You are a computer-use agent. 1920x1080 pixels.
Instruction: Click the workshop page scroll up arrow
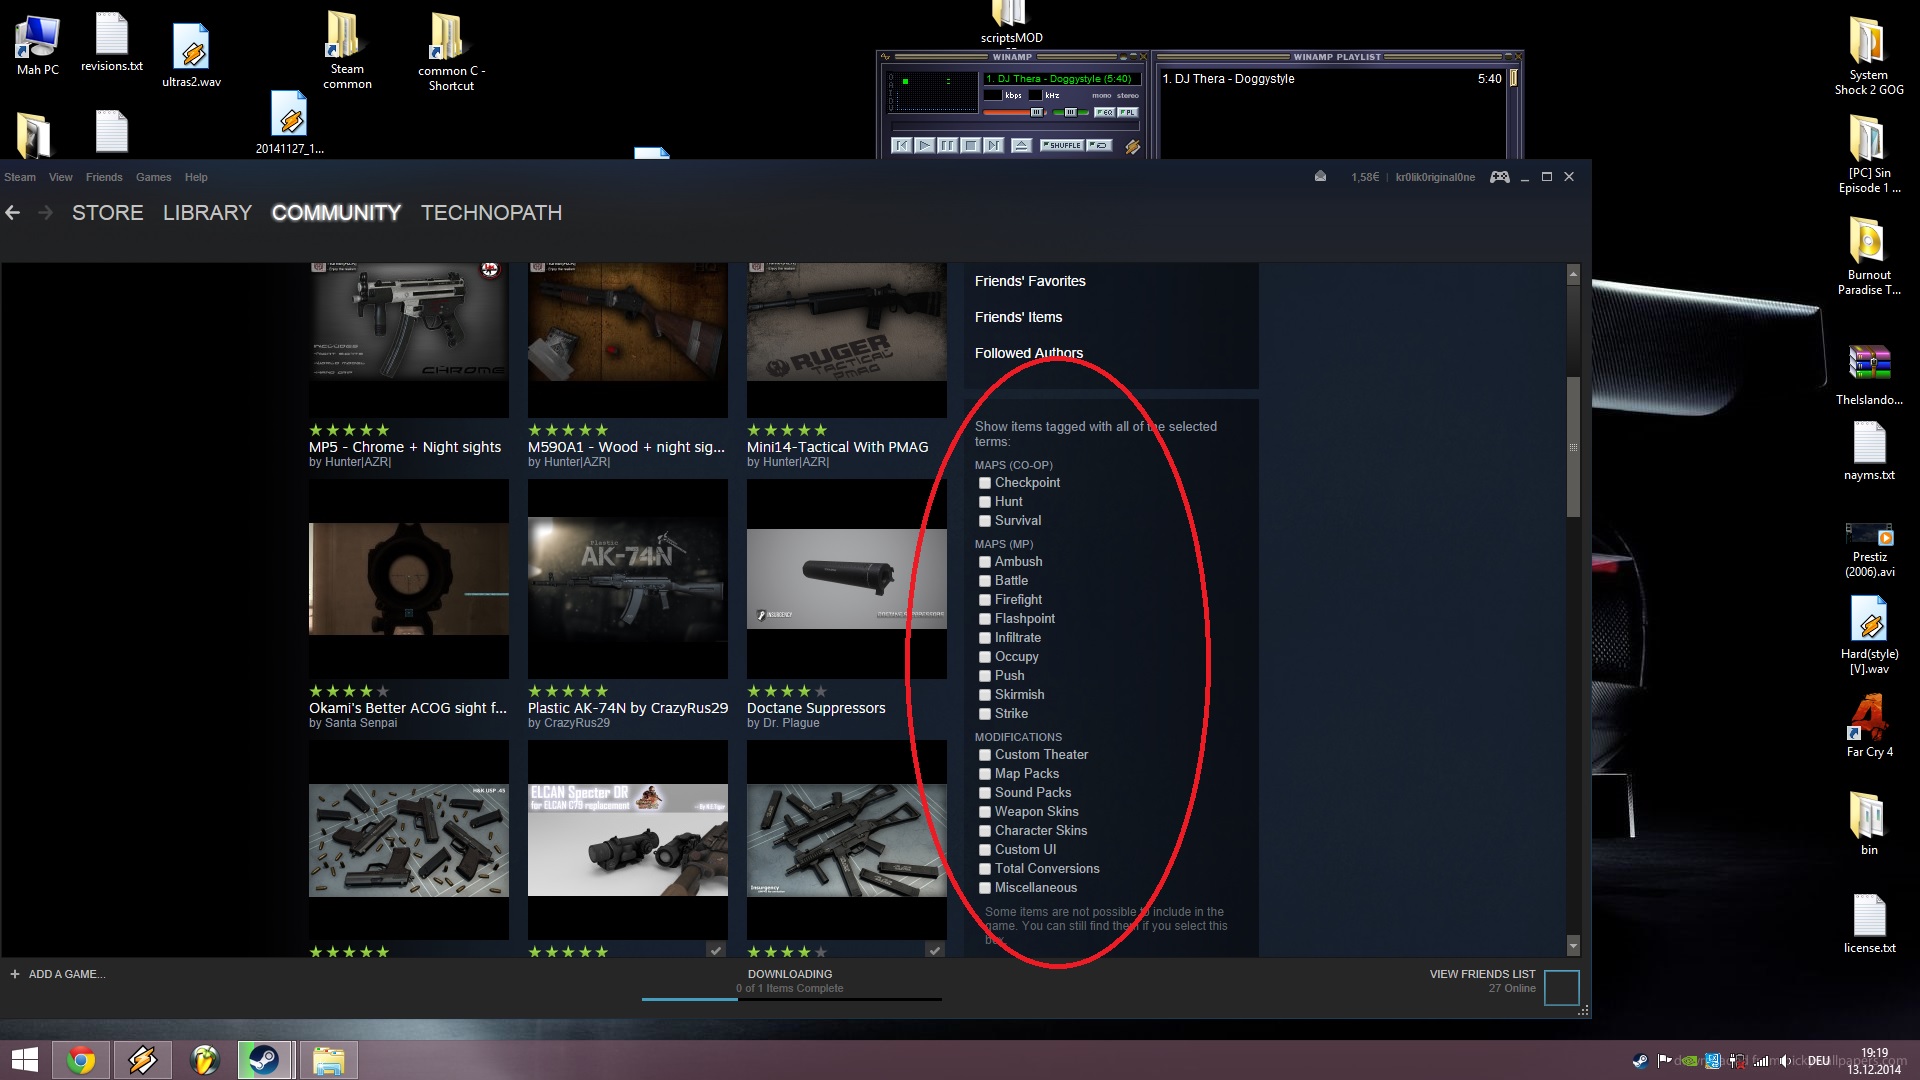1573,274
